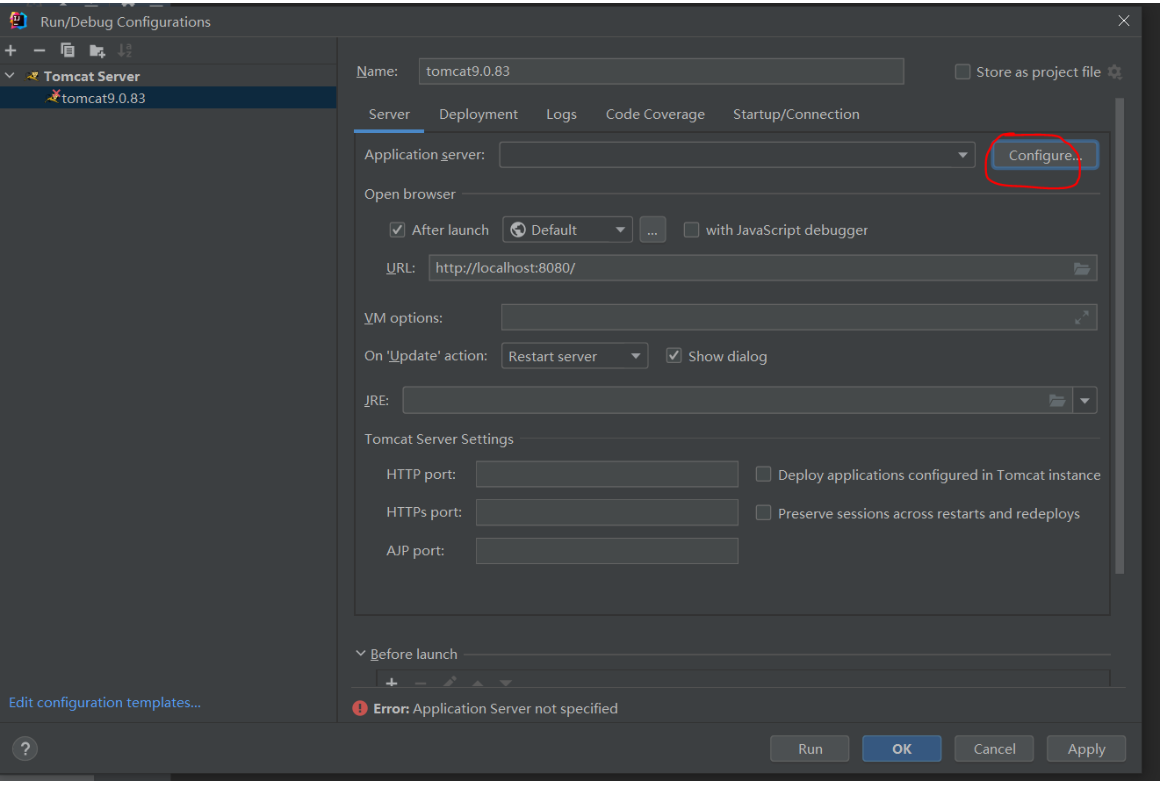Open browser selection ellipsis button
This screenshot has width=1167, height=786.
click(653, 230)
